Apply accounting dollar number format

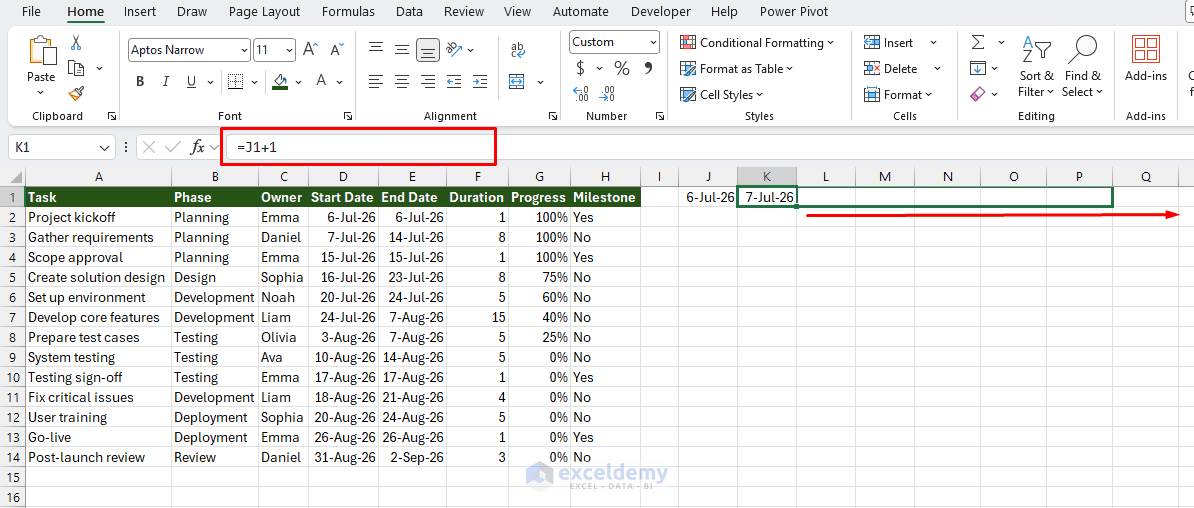[581, 69]
